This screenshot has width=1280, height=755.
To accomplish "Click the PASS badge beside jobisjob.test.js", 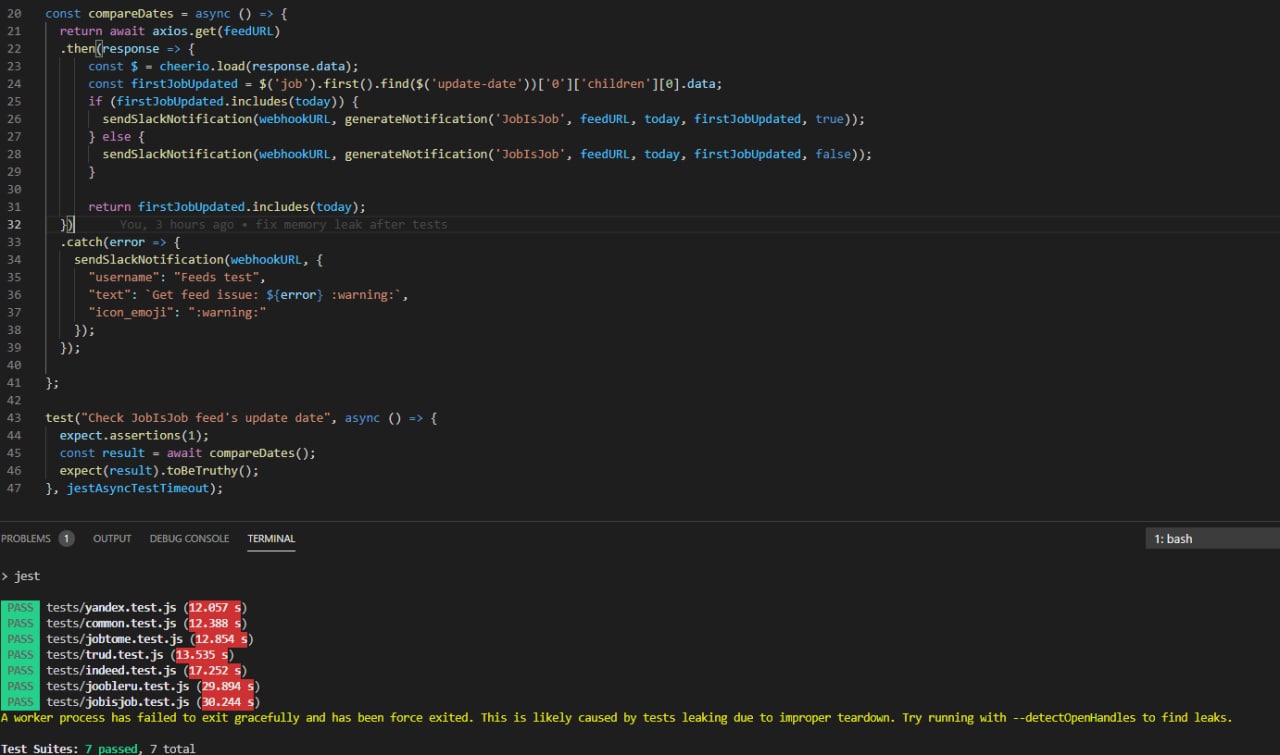I will [20, 702].
